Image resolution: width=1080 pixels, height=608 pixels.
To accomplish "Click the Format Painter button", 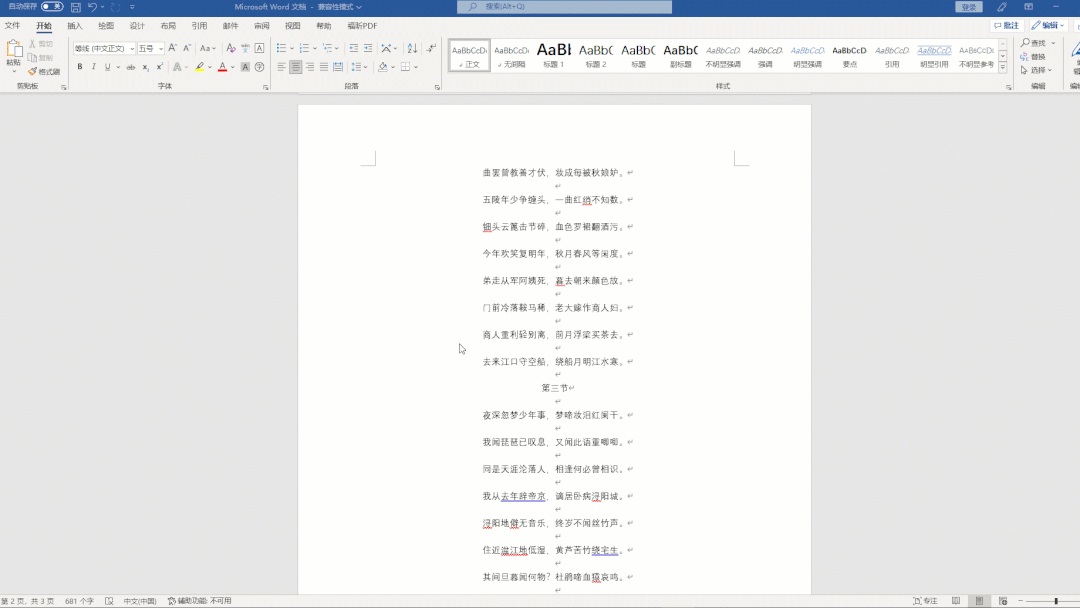I will tap(44, 72).
